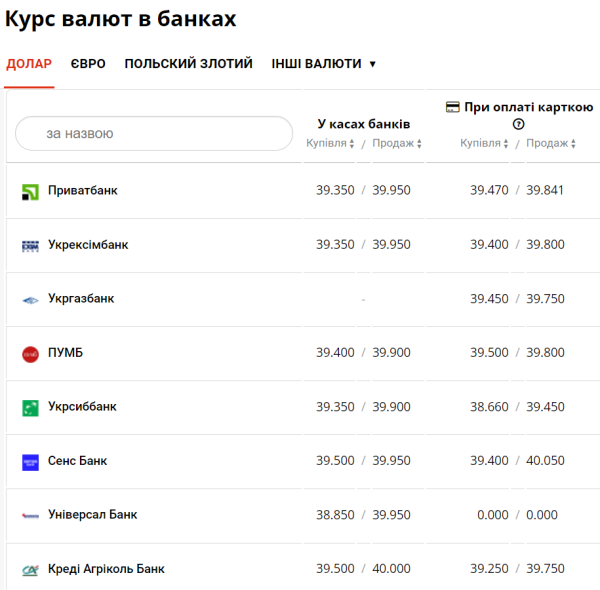Open the Укрексімбанк link
This screenshot has width=600, height=590.
[x=88, y=244]
